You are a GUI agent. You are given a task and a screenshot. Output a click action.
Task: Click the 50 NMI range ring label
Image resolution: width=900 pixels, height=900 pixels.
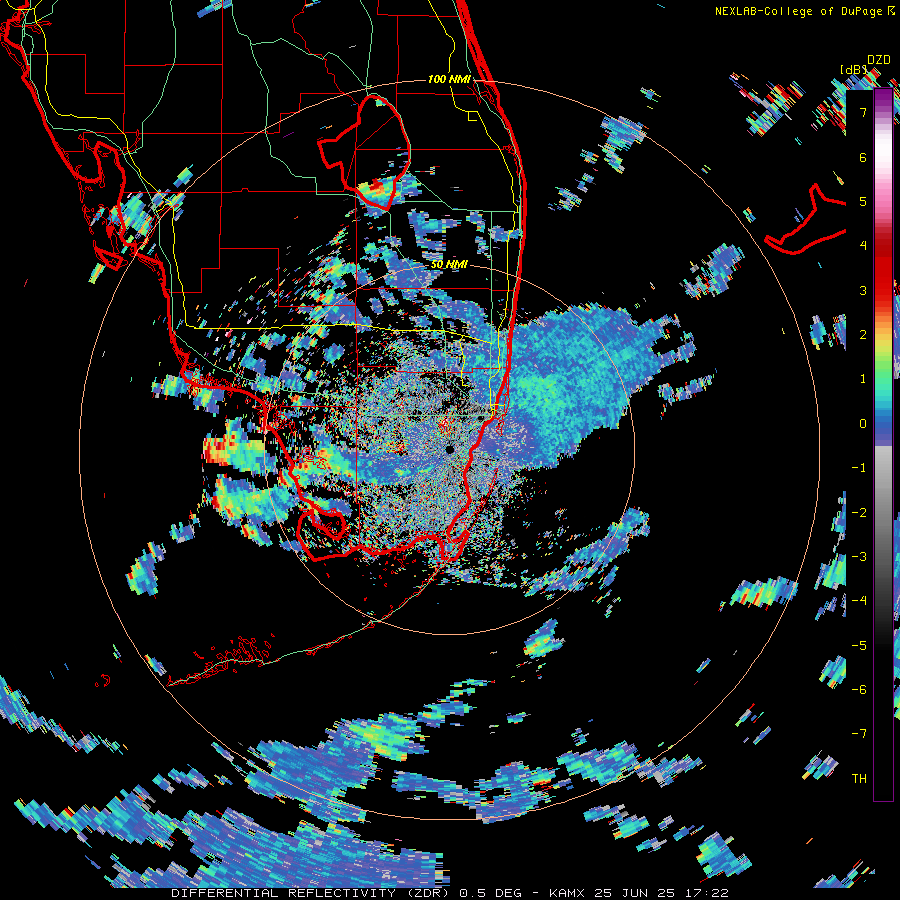pos(449,265)
